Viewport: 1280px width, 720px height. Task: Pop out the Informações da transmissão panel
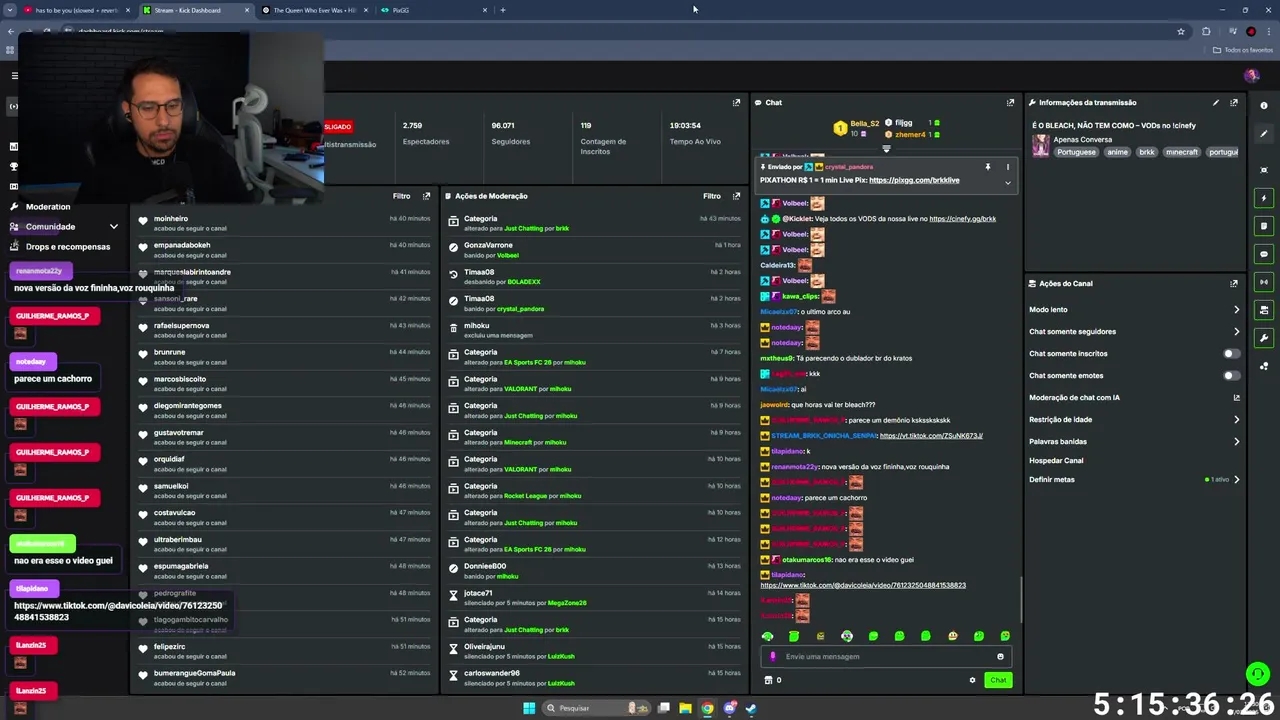(1234, 102)
